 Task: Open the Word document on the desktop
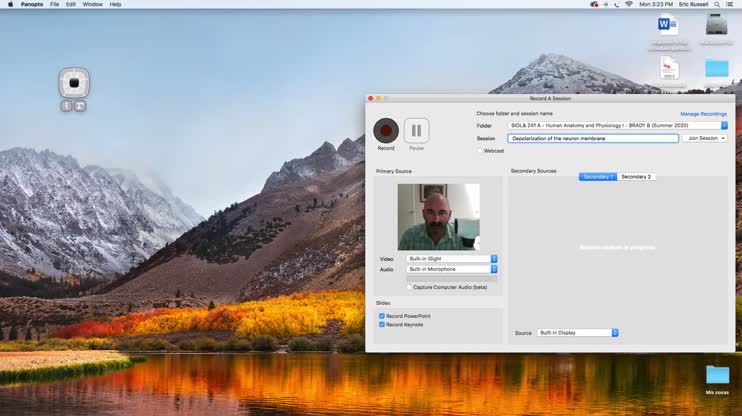click(x=667, y=26)
